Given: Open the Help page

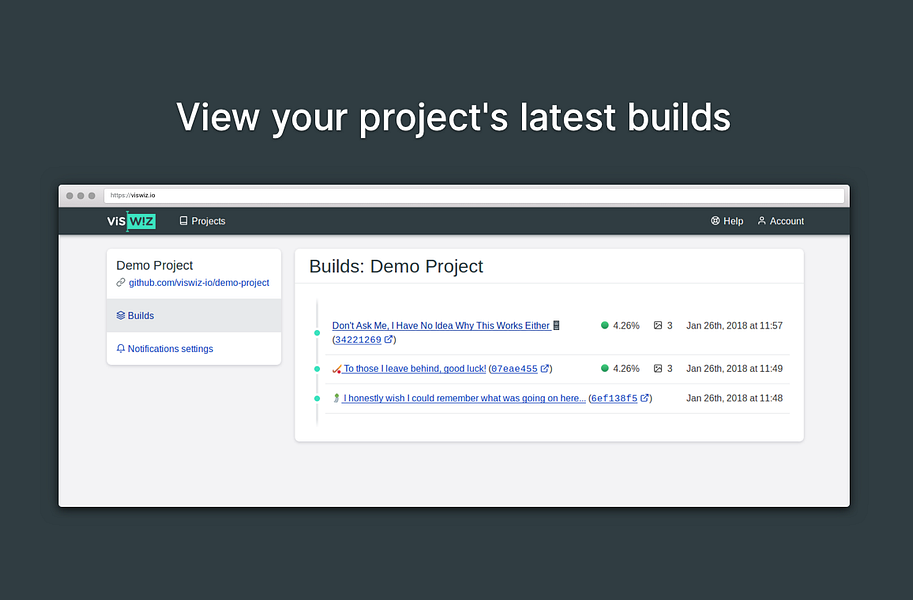Looking at the screenshot, I should click(x=727, y=221).
